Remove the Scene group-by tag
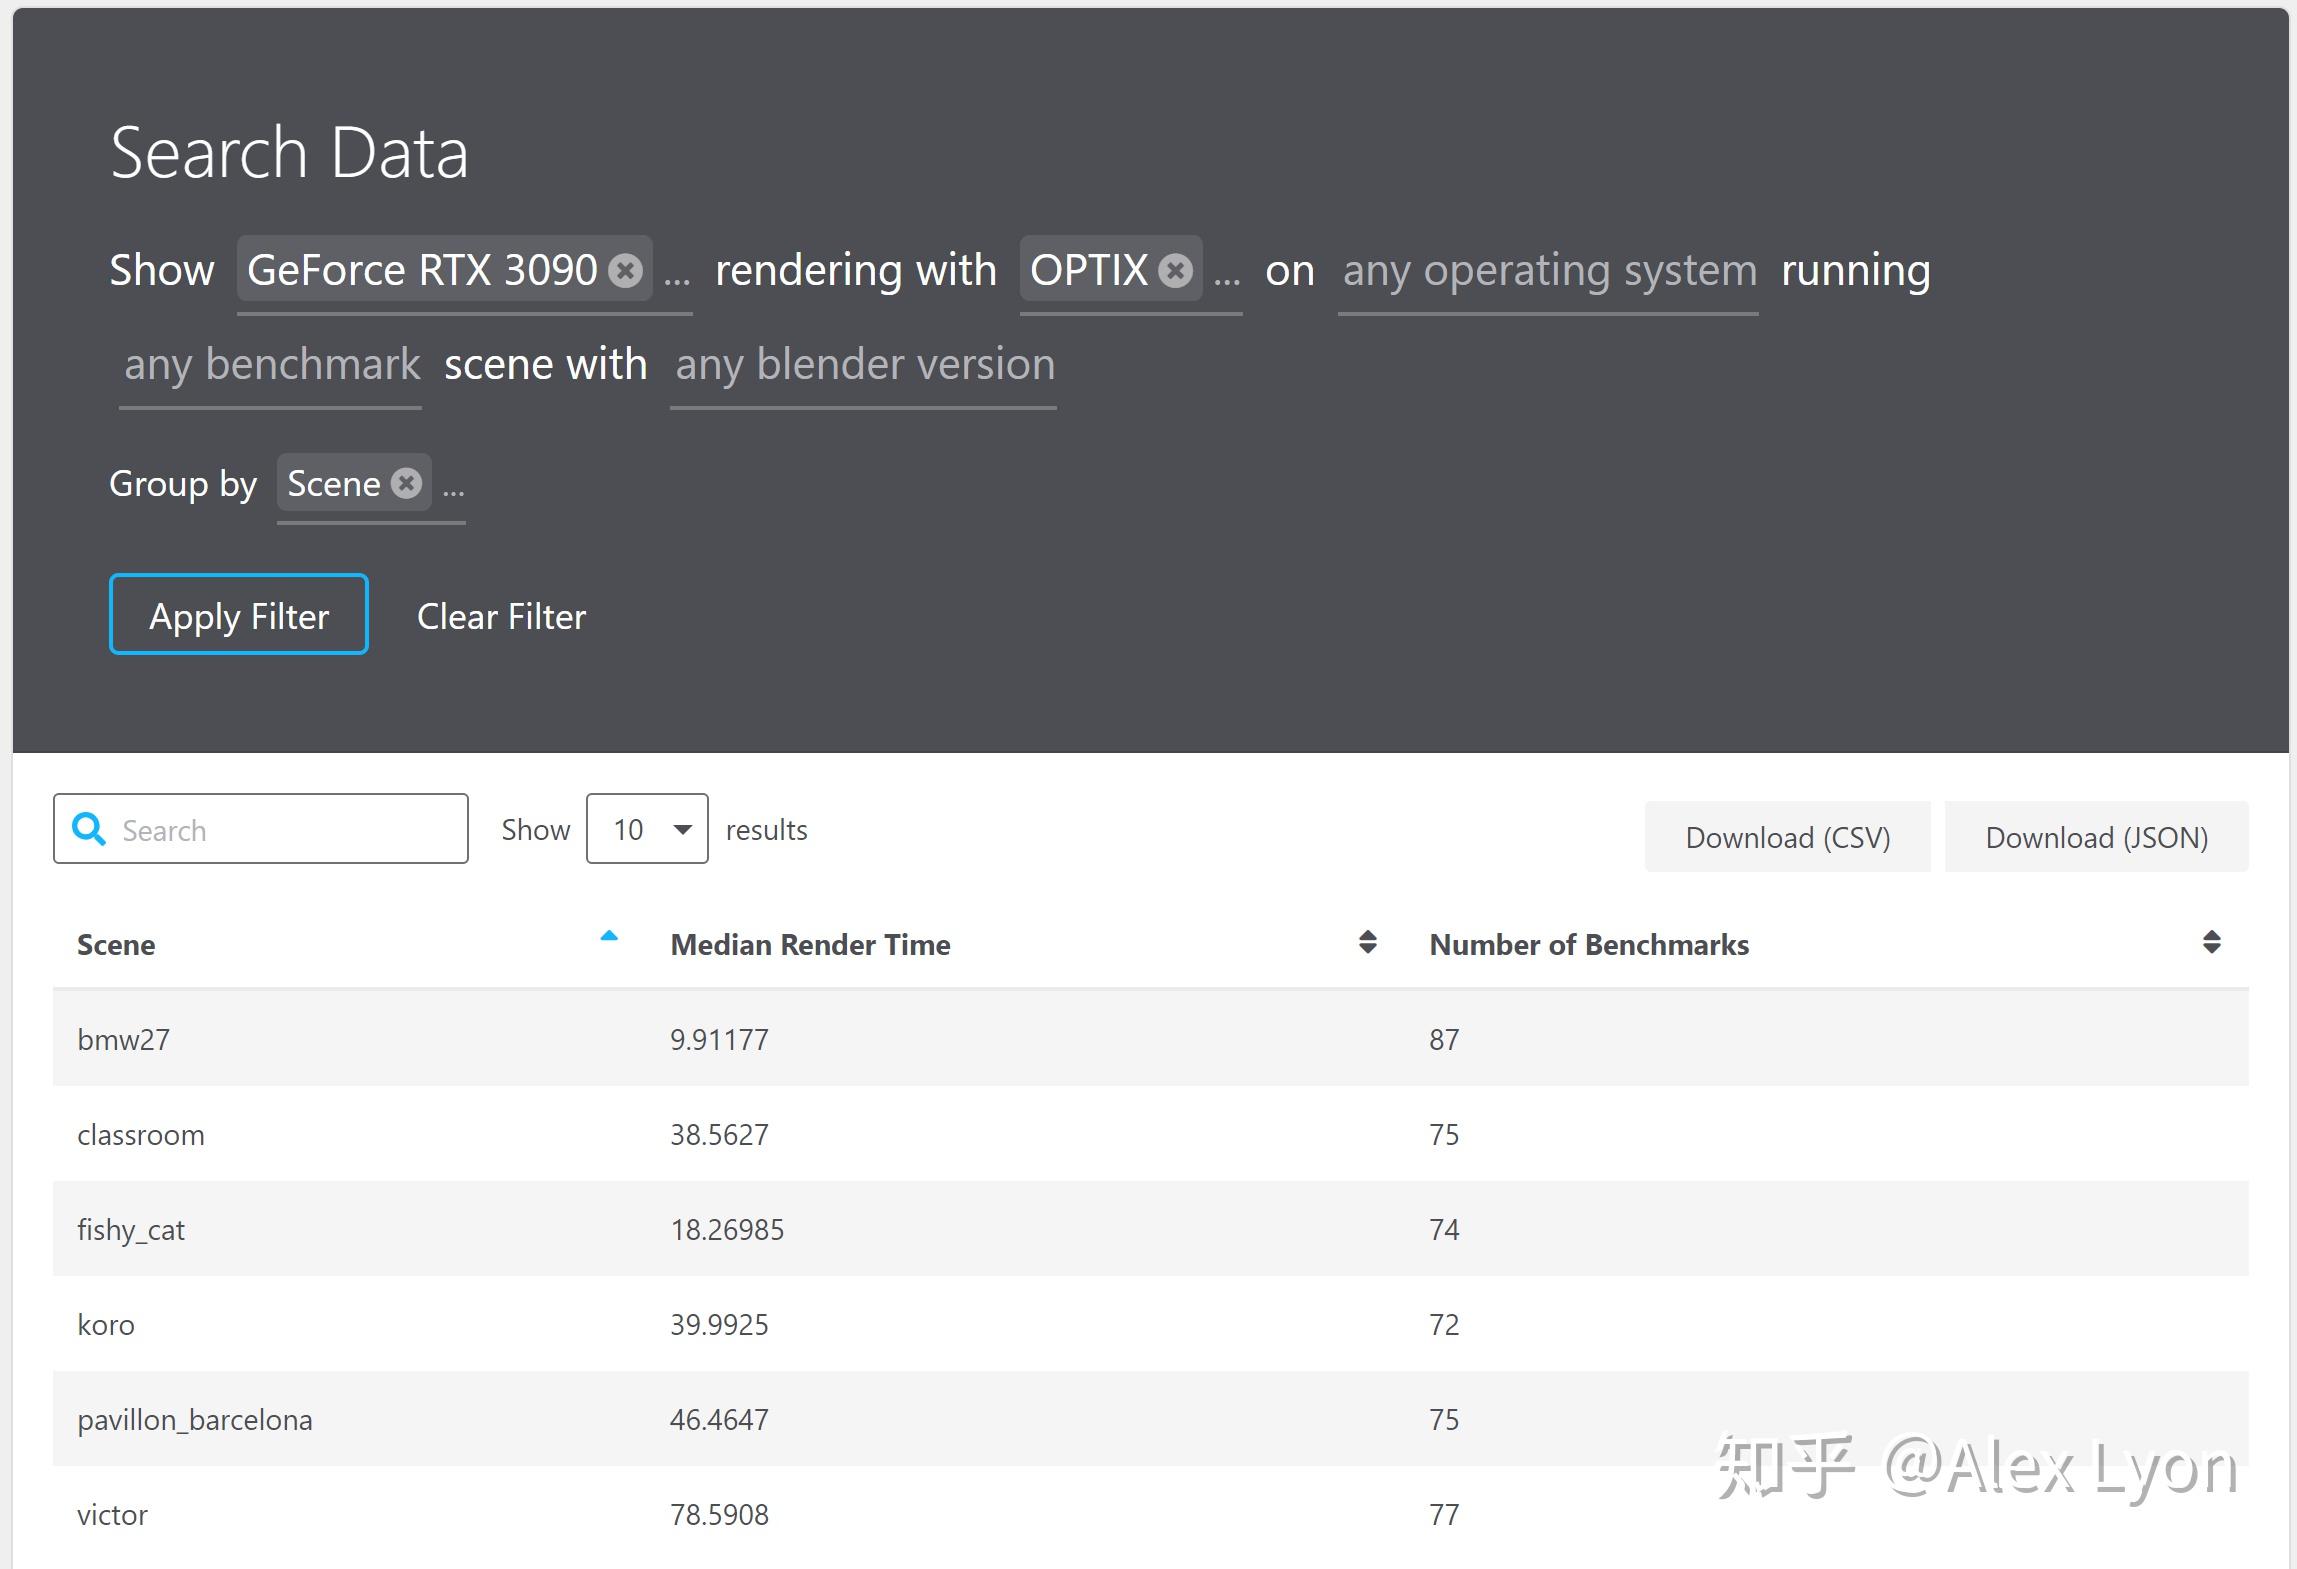2297x1569 pixels. [406, 484]
